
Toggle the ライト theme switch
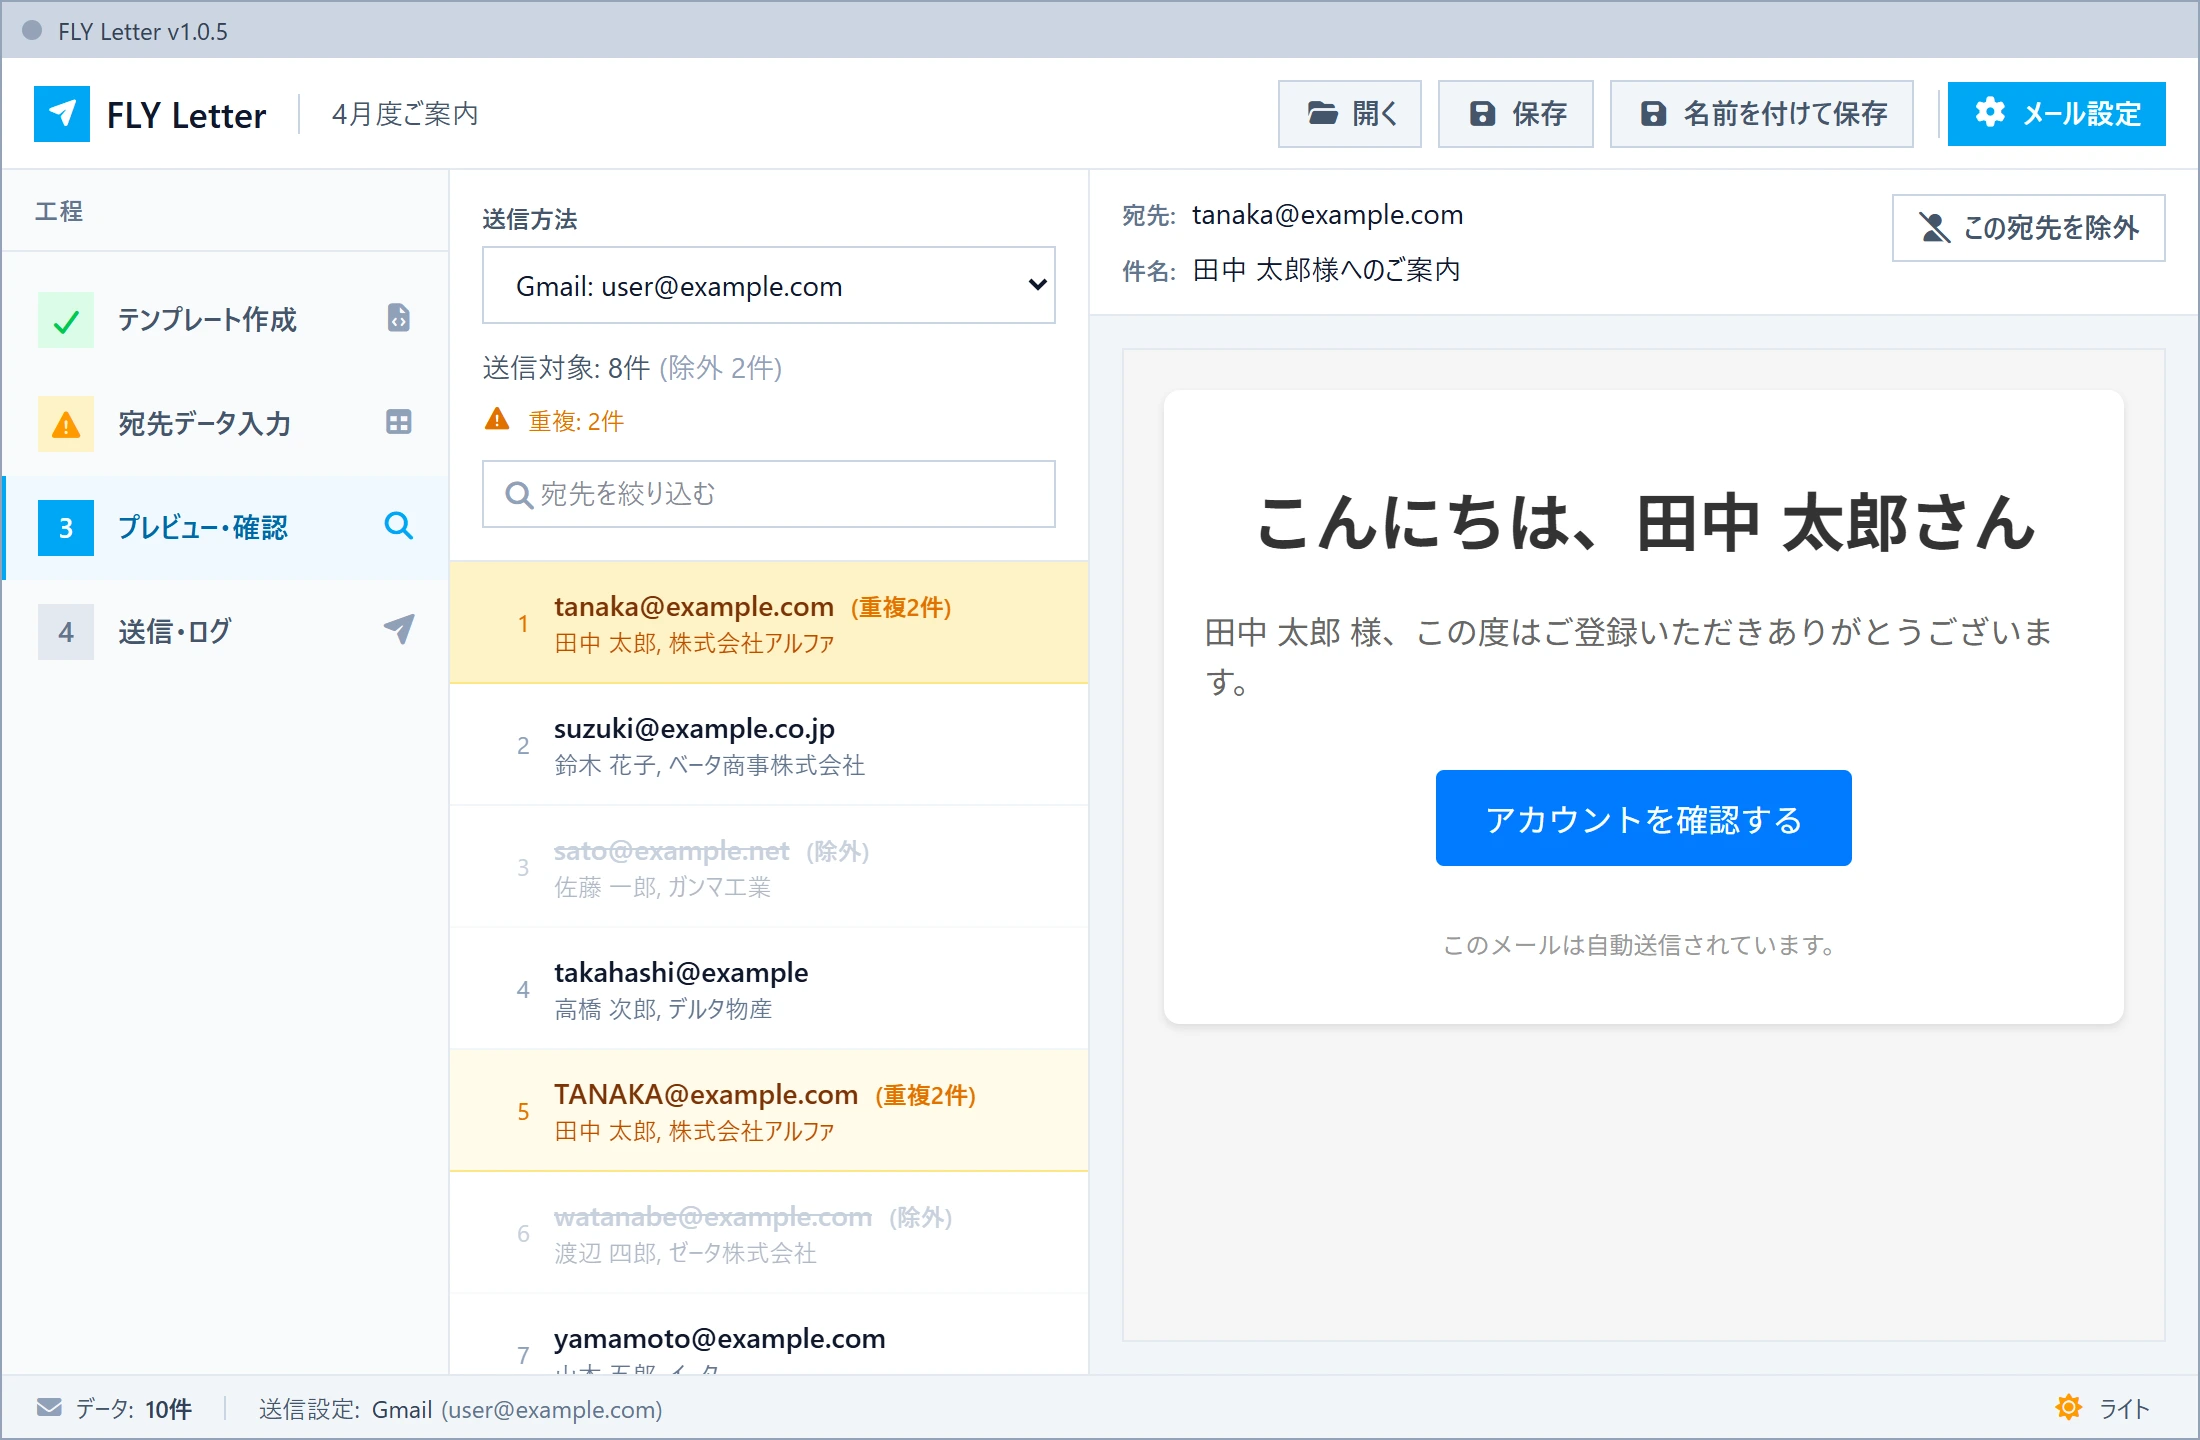[2103, 1408]
